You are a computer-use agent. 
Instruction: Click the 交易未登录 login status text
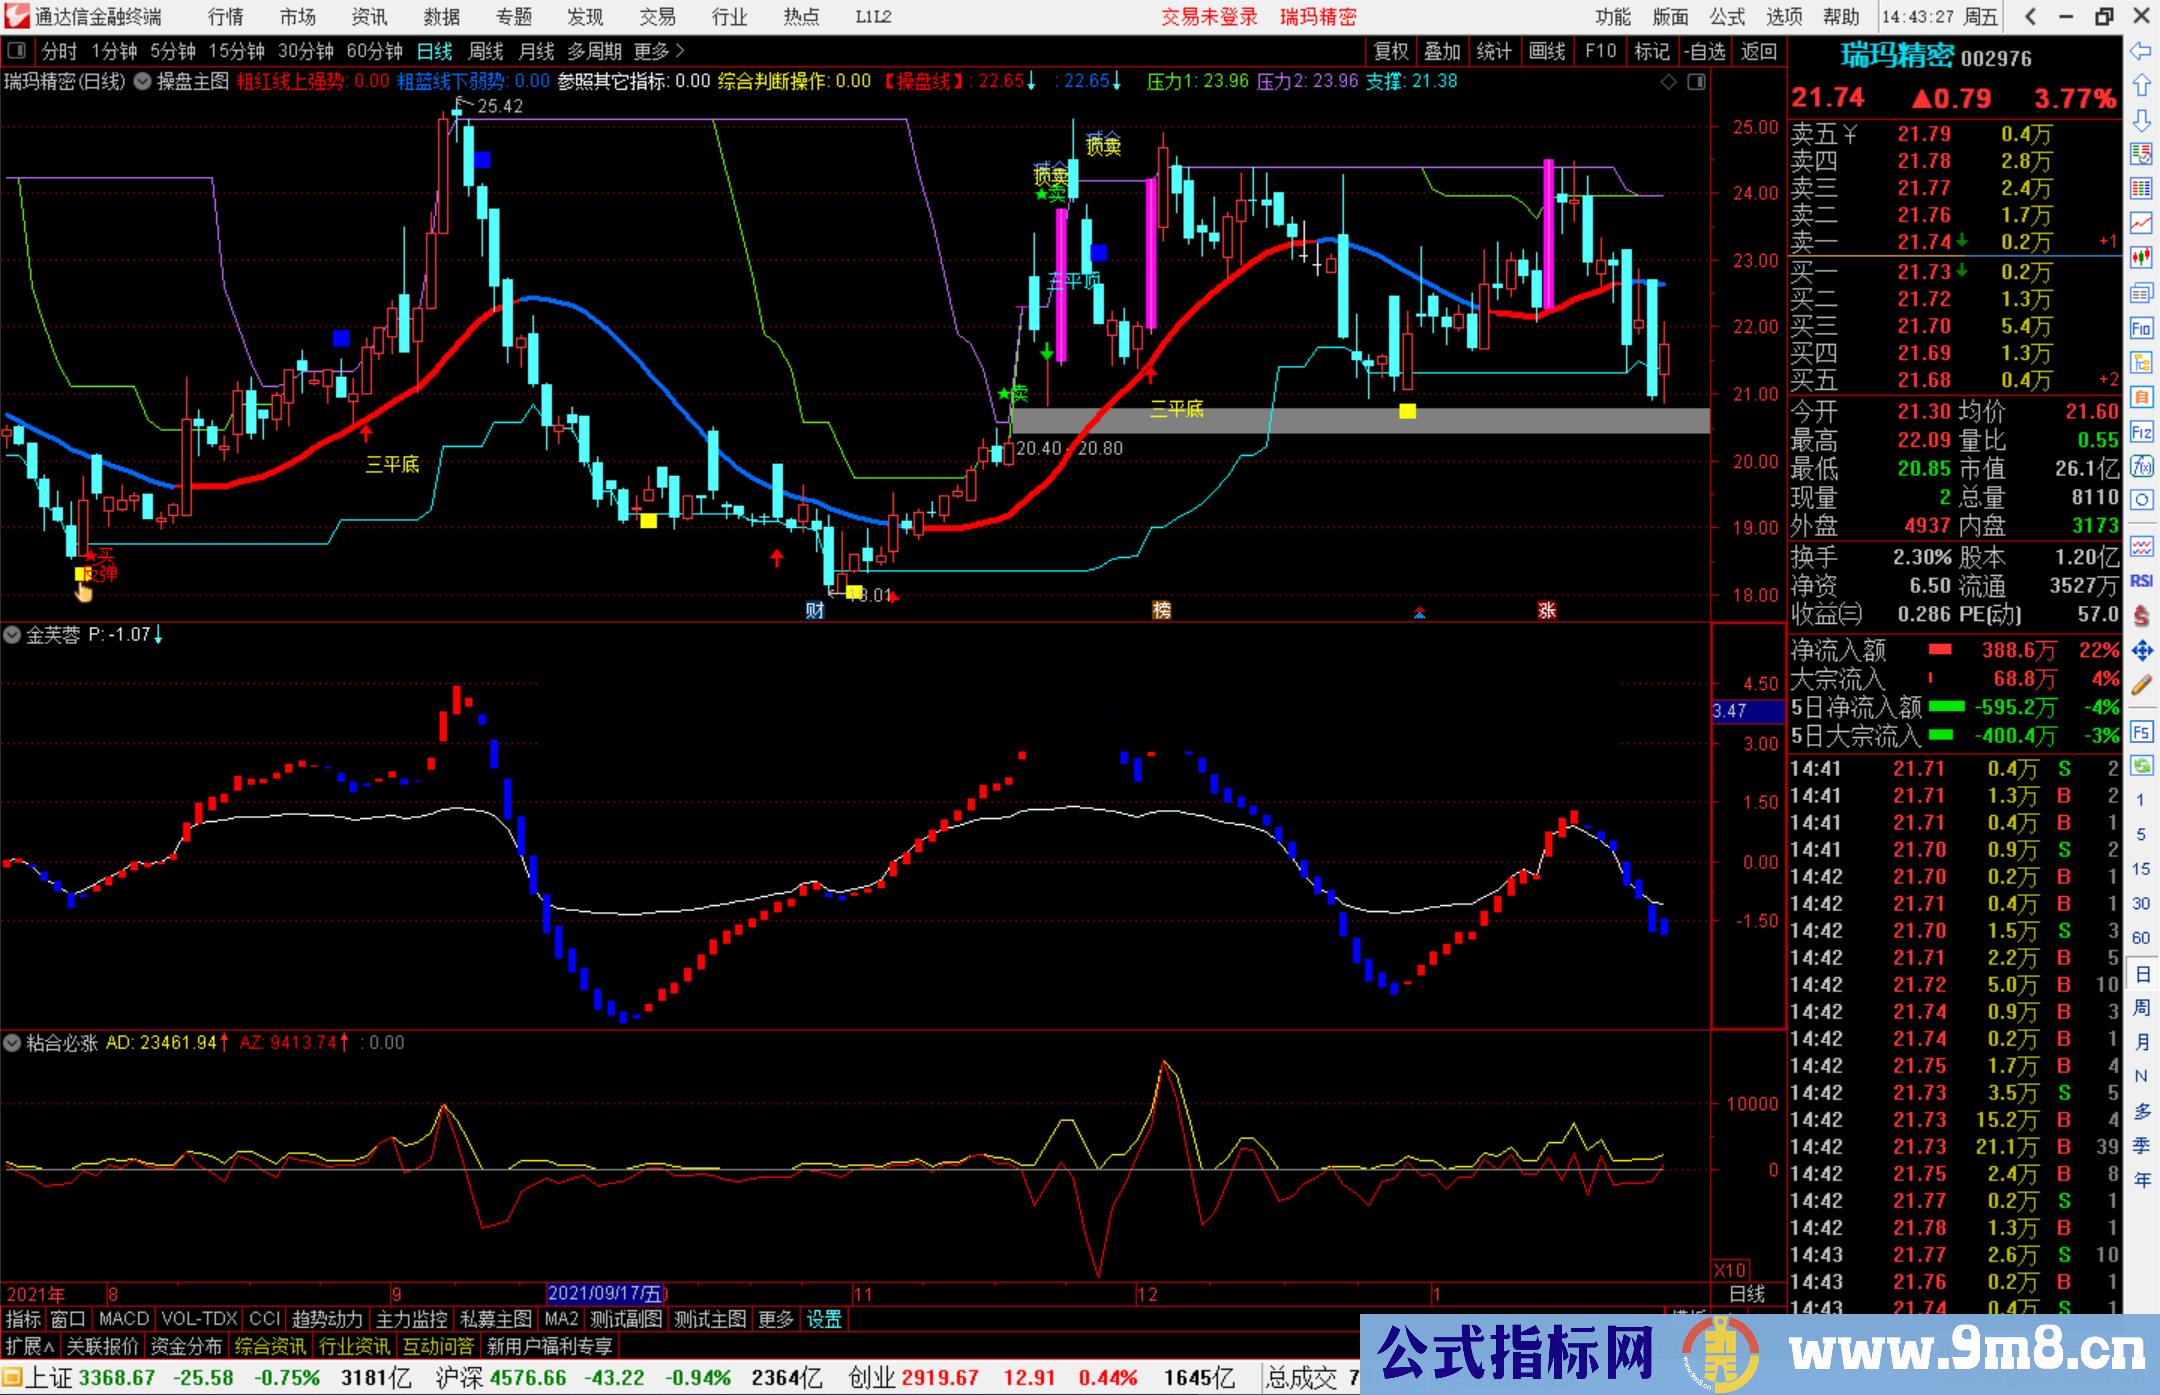tap(1209, 17)
